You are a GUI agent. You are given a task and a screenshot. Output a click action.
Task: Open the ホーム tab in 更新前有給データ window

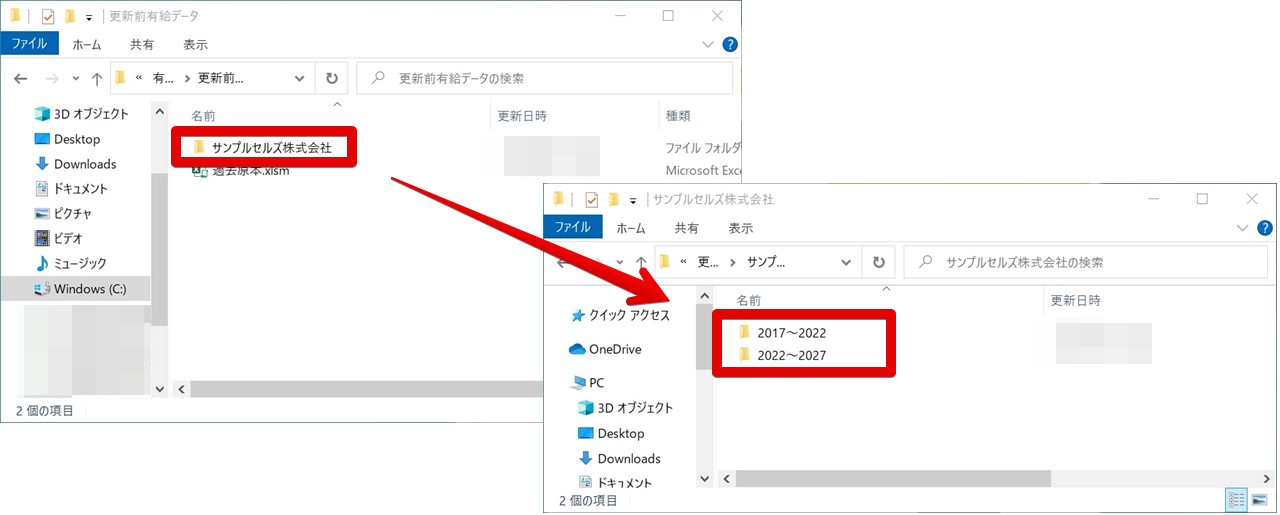point(87,44)
